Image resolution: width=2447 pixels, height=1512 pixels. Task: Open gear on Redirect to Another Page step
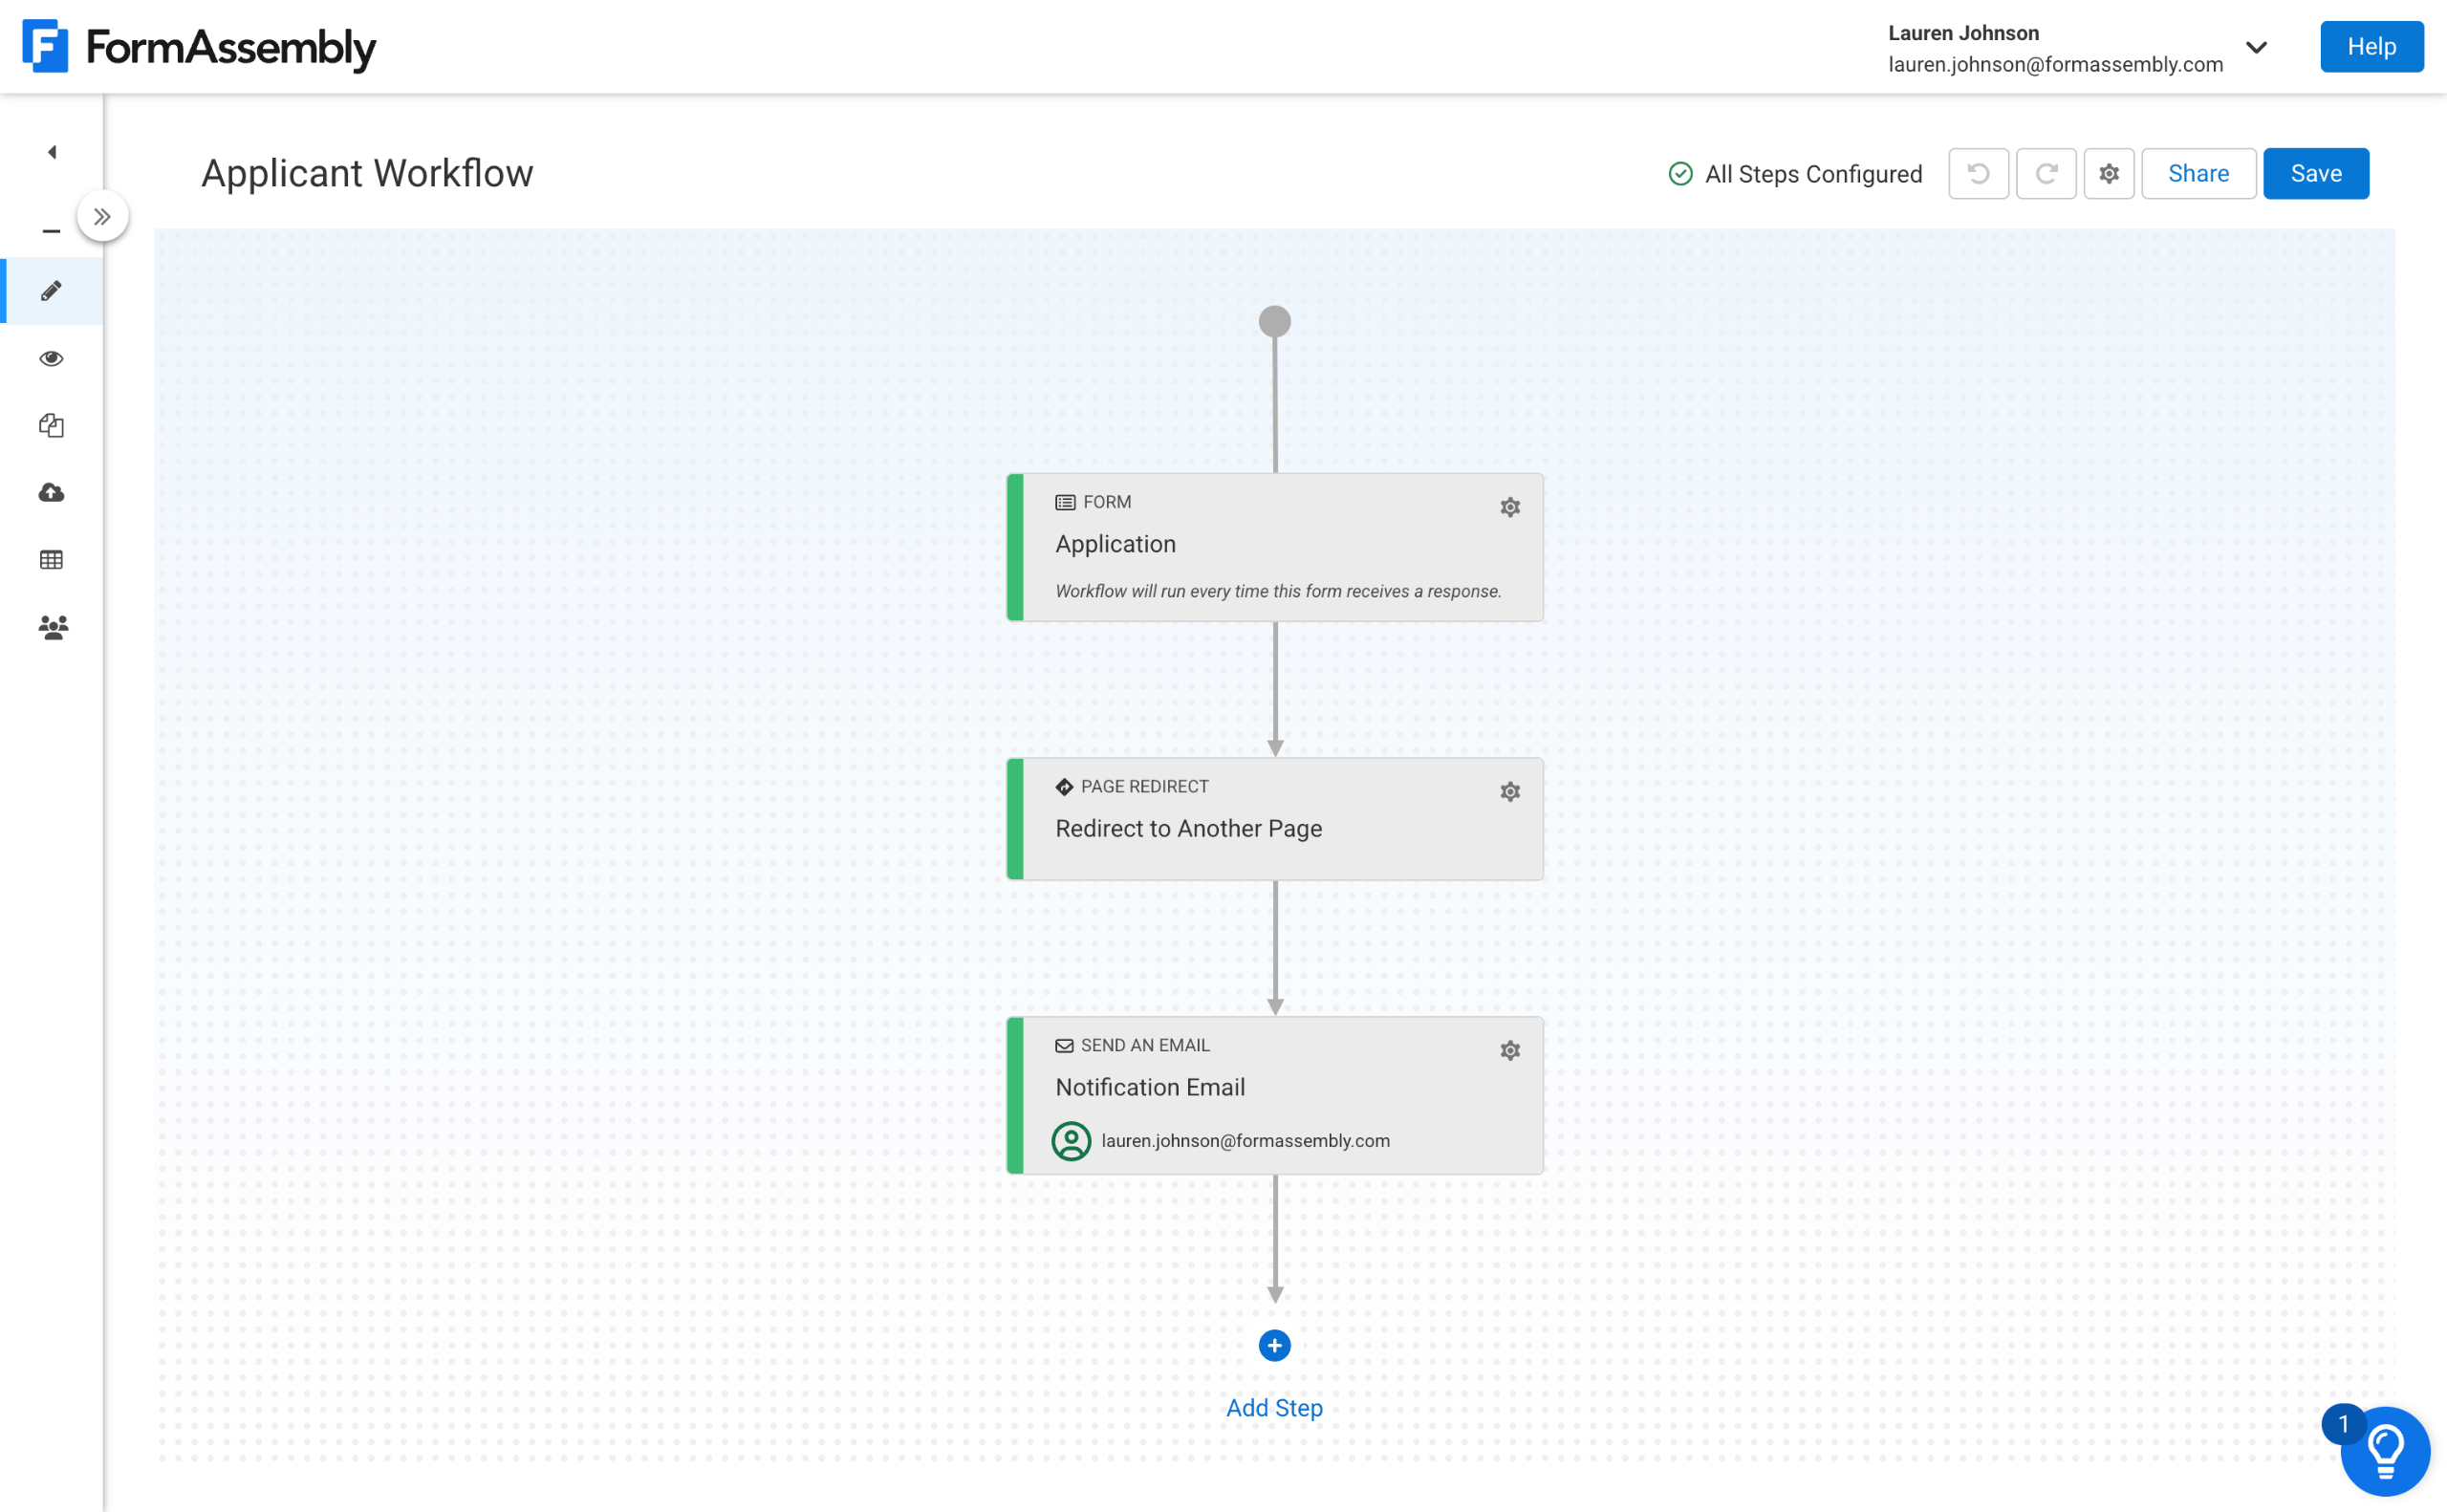1510,792
